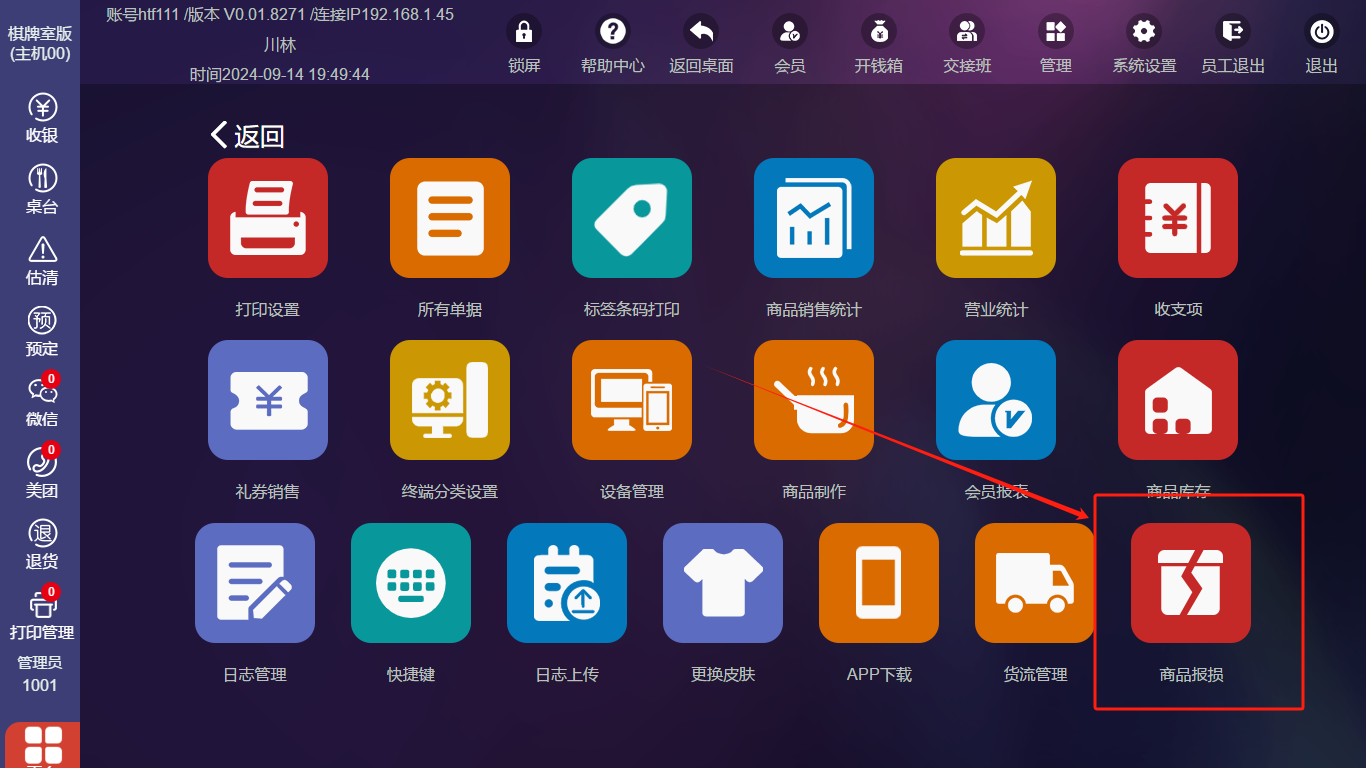Open 设备管理 device management icon
This screenshot has height=768, width=1366.
(632, 400)
